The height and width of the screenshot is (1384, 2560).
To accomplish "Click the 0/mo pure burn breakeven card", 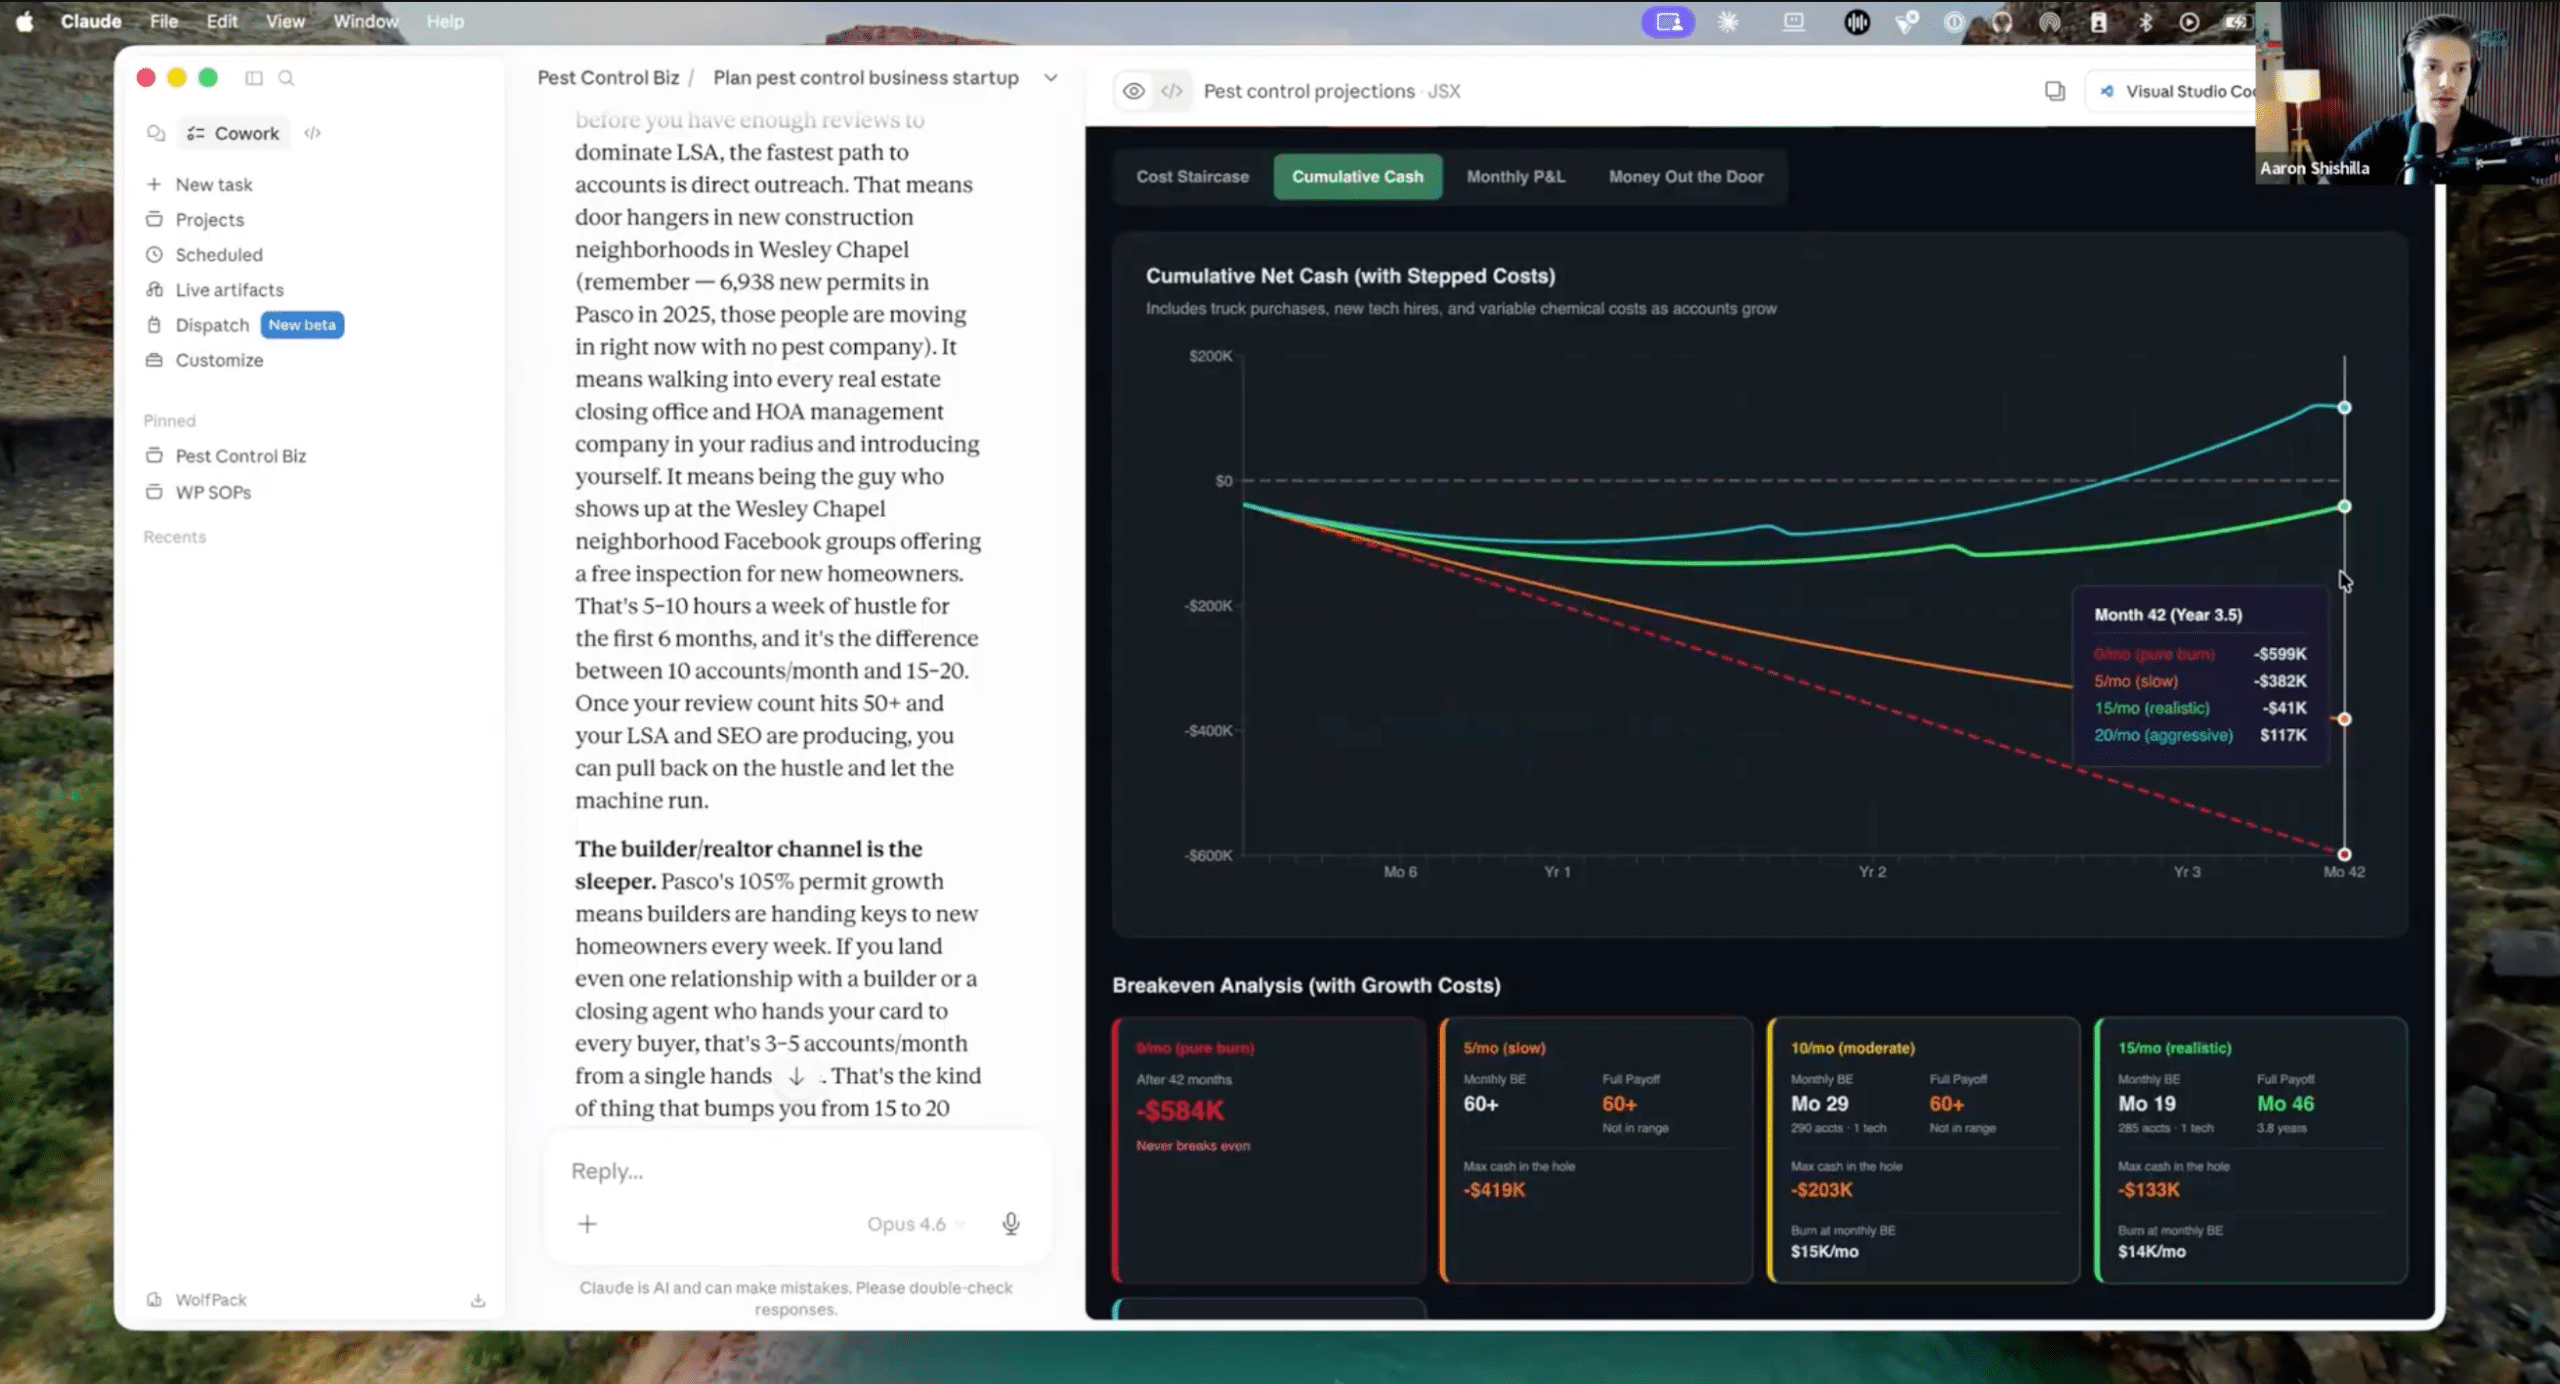I will (x=1269, y=1150).
